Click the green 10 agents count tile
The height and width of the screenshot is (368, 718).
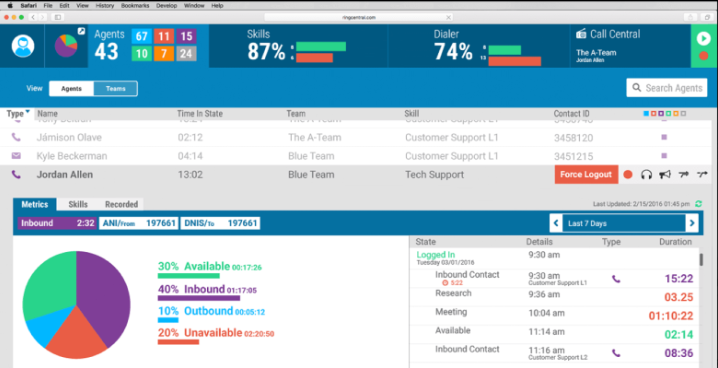pyautogui.click(x=141, y=54)
